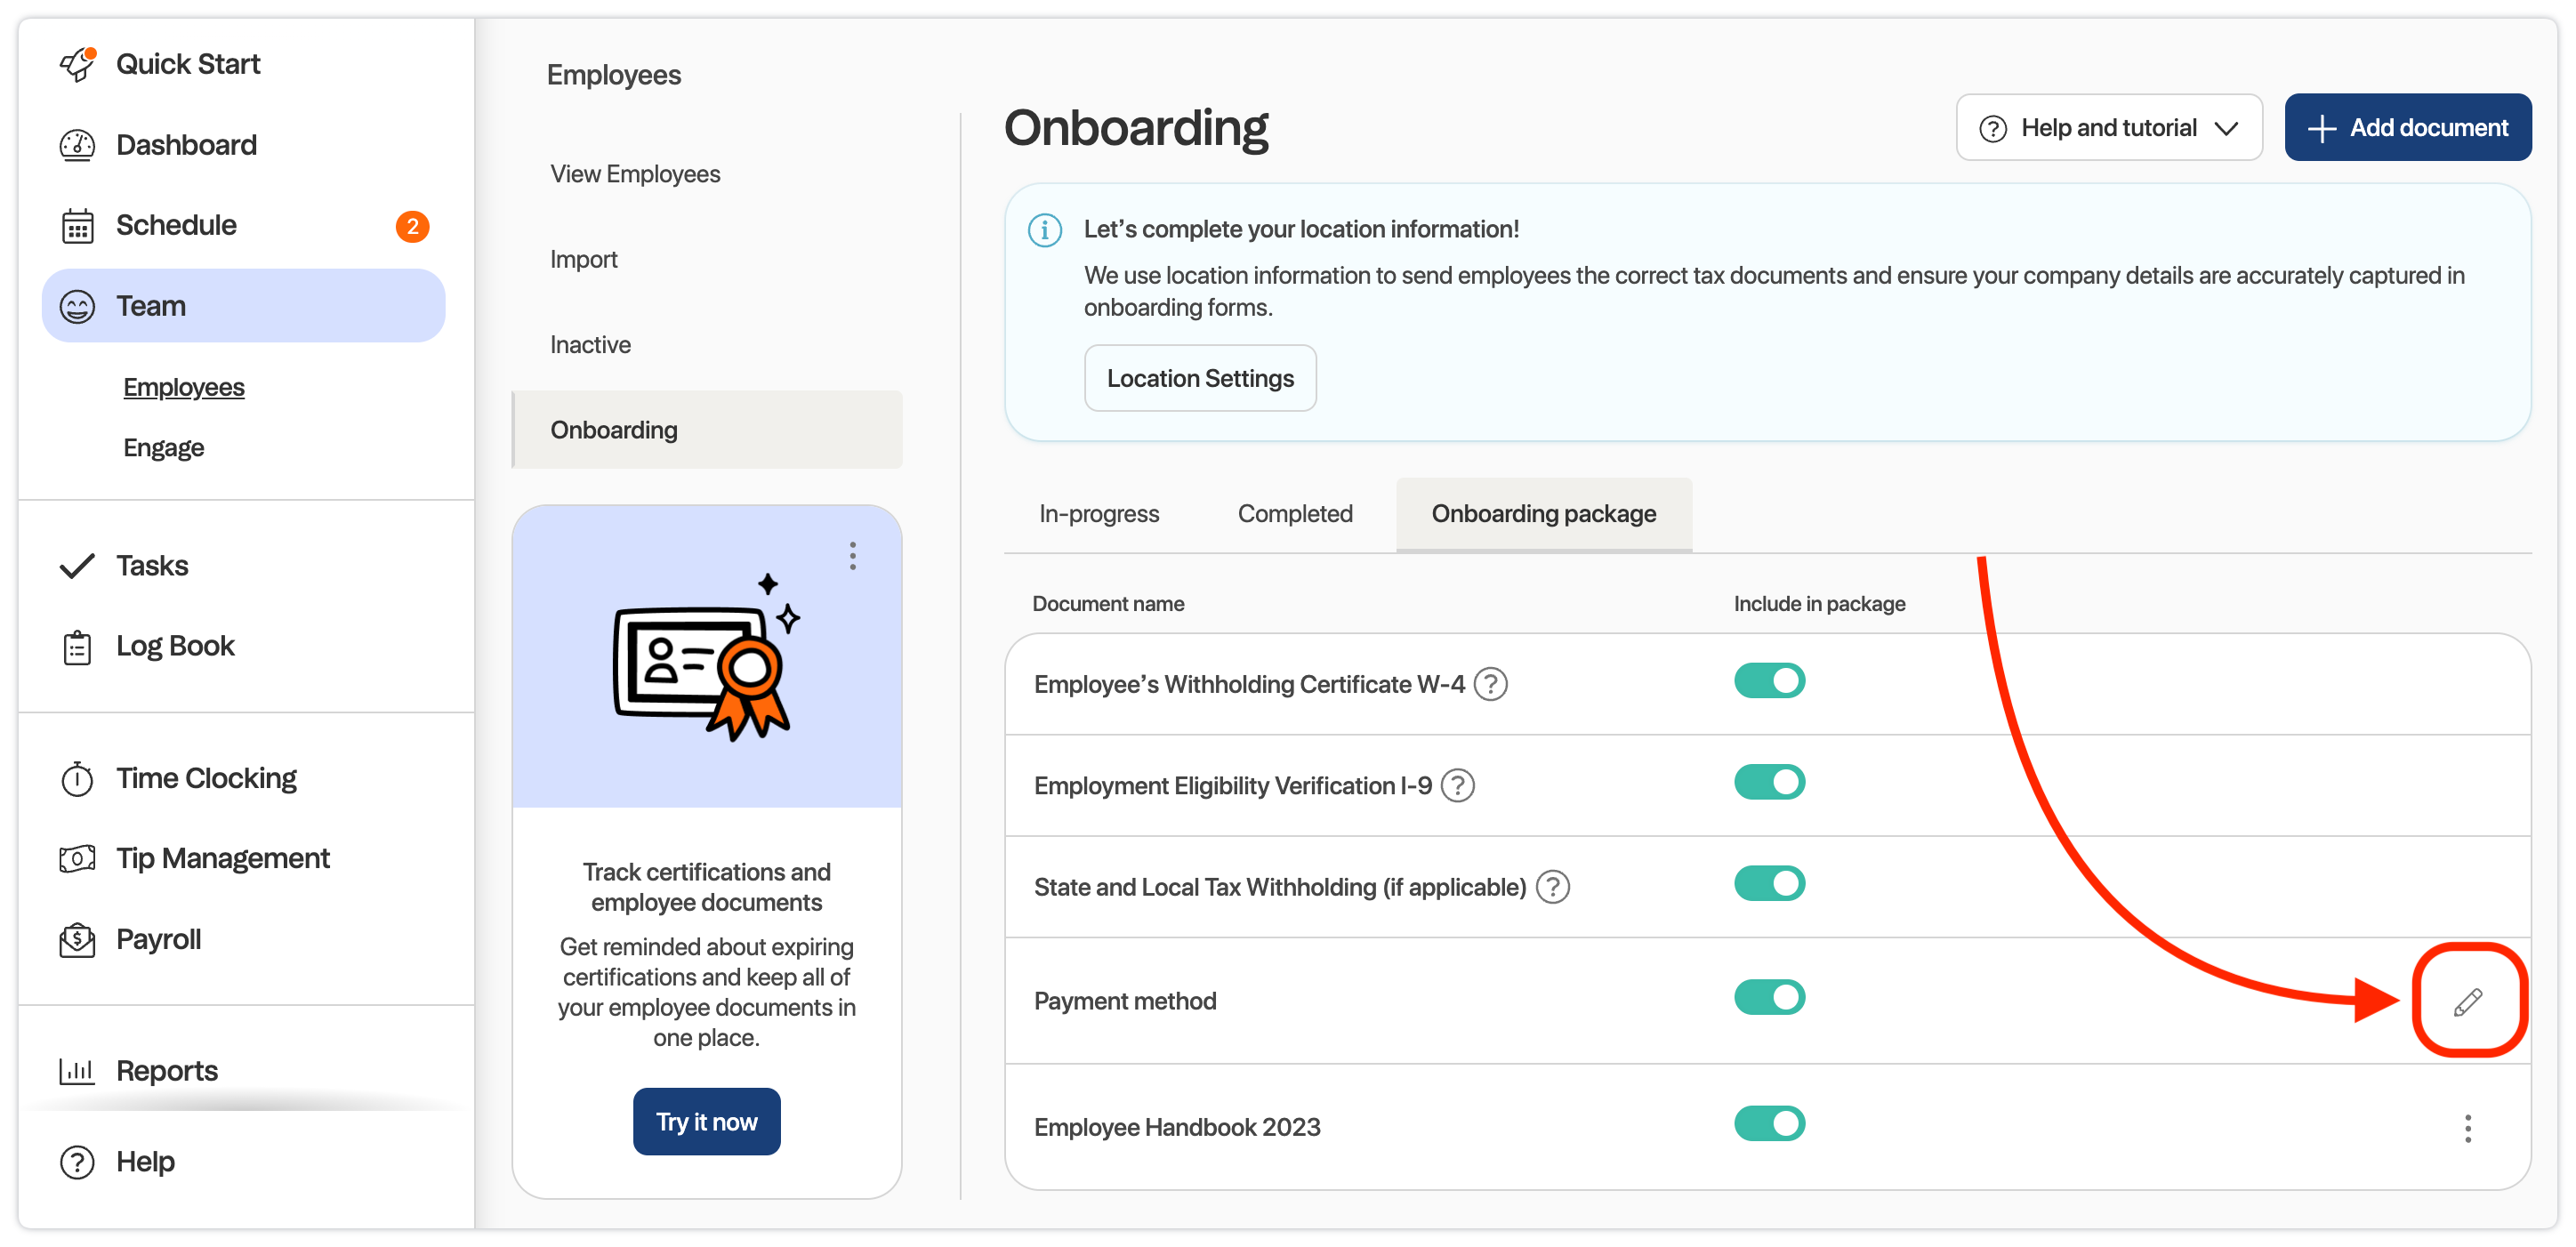The image size is (2576, 1247).
Task: Click help icon for State and Local Tax
Action: (x=1552, y=887)
